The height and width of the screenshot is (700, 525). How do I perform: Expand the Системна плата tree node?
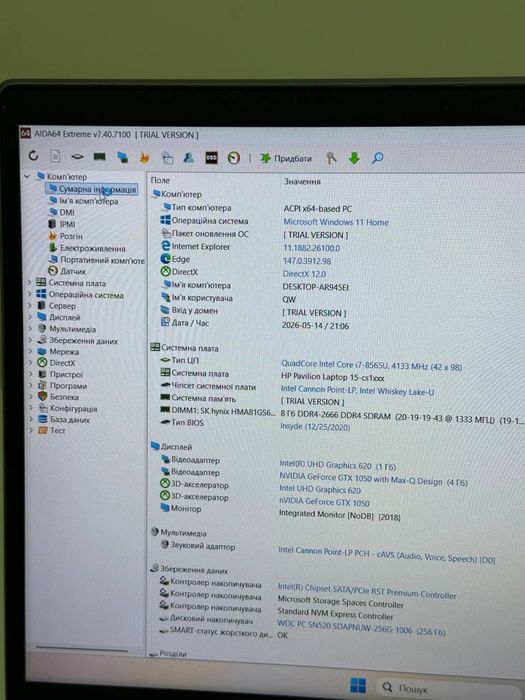[x=30, y=282]
